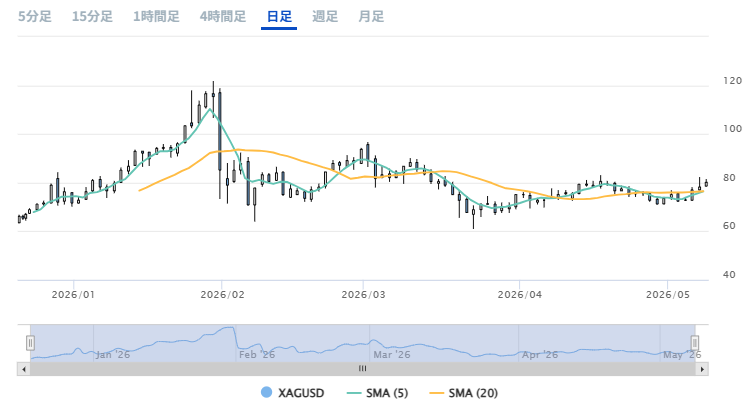The image size is (749, 409).
Task: Click the 80 price axis label
Action: pos(729,178)
